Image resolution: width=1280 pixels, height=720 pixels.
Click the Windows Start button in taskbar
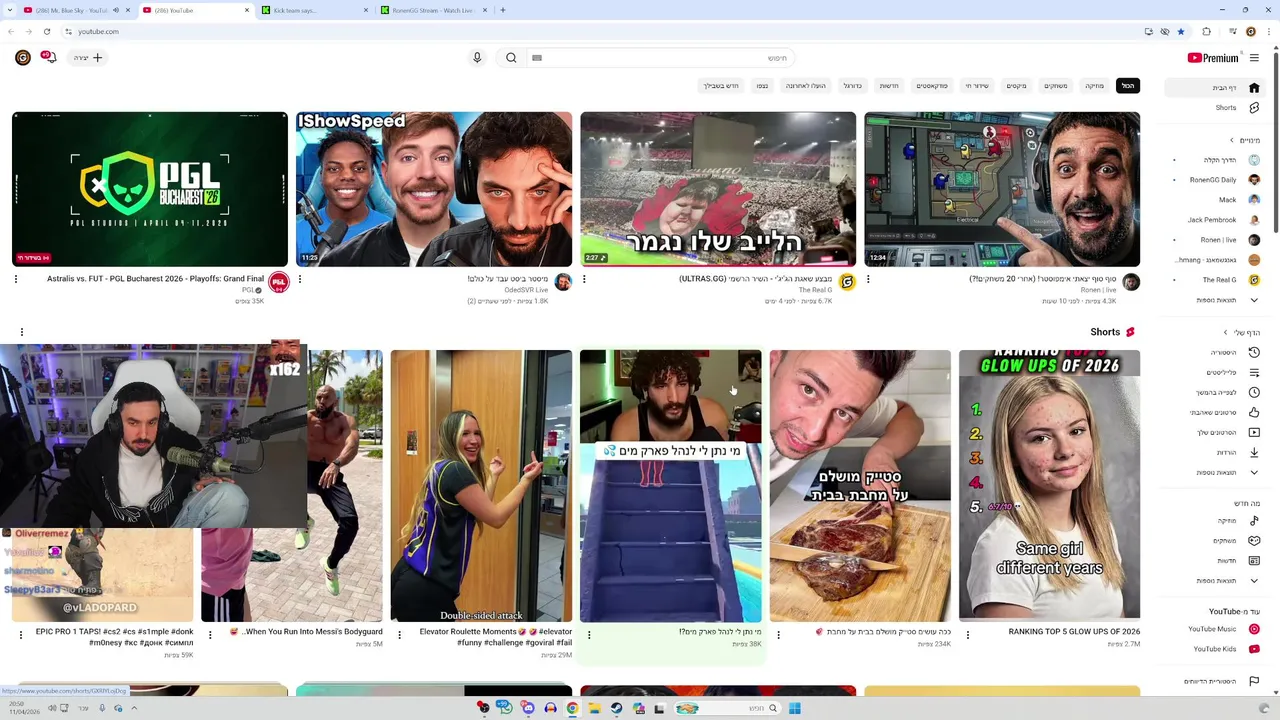click(794, 708)
